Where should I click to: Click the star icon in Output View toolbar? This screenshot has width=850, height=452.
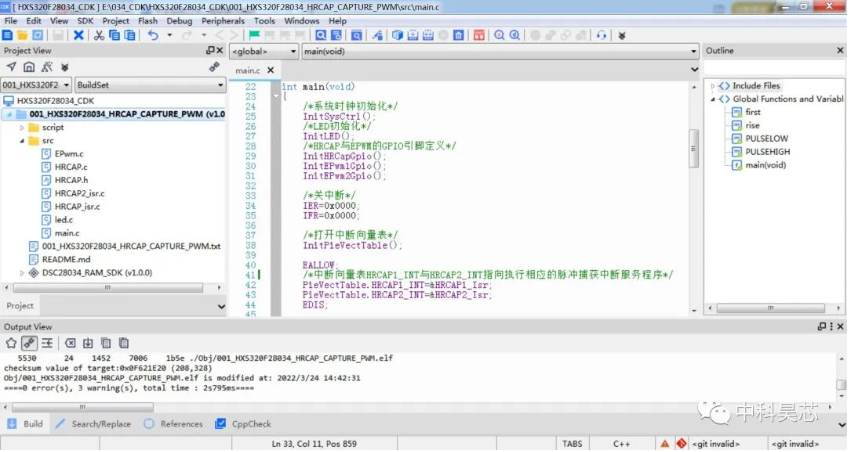(x=11, y=344)
